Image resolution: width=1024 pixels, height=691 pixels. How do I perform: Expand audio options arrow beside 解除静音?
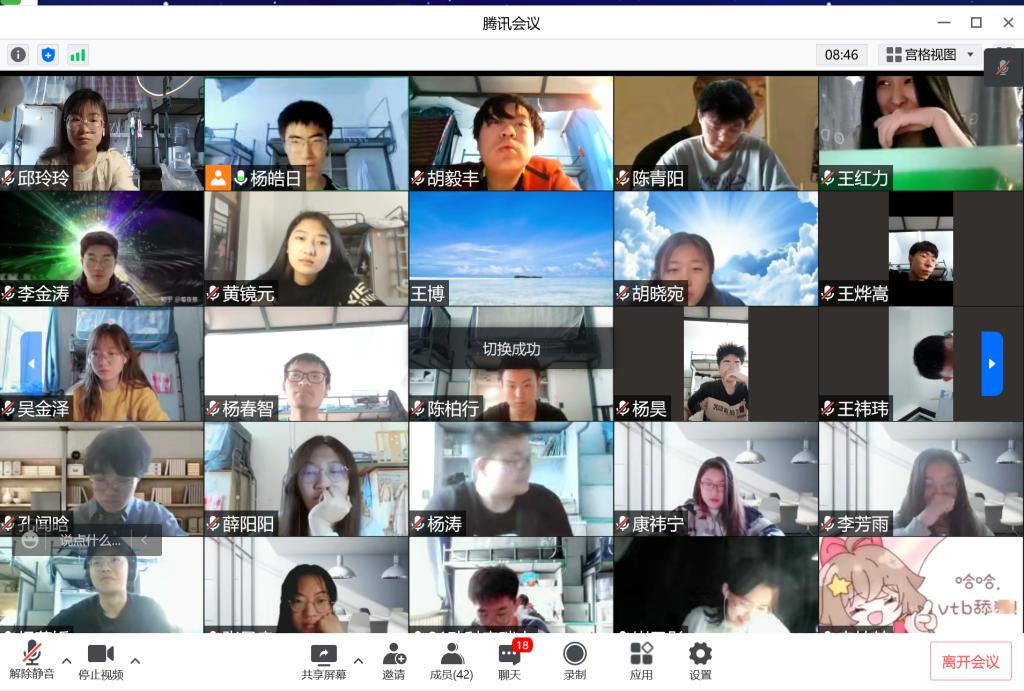click(67, 661)
